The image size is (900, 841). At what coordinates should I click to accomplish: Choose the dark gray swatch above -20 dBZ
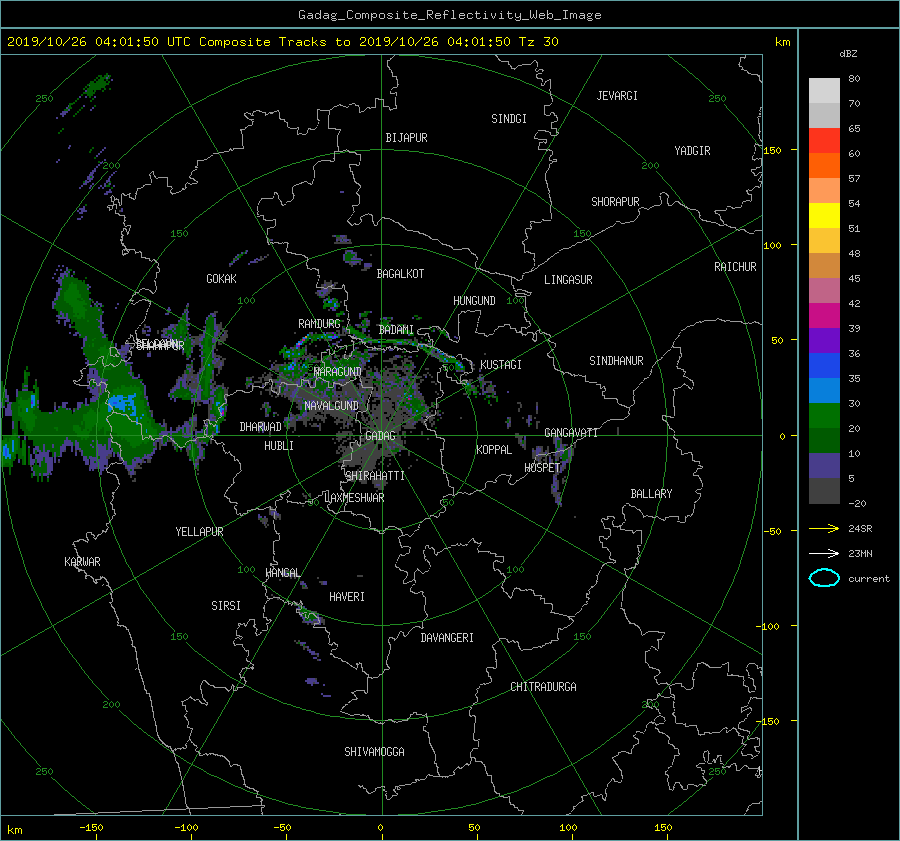coord(824,490)
